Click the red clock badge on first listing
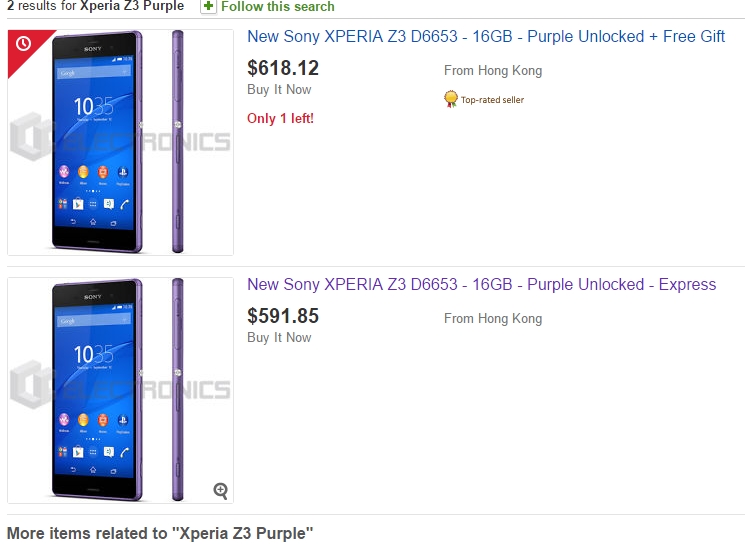745x545 pixels. (x=22, y=44)
